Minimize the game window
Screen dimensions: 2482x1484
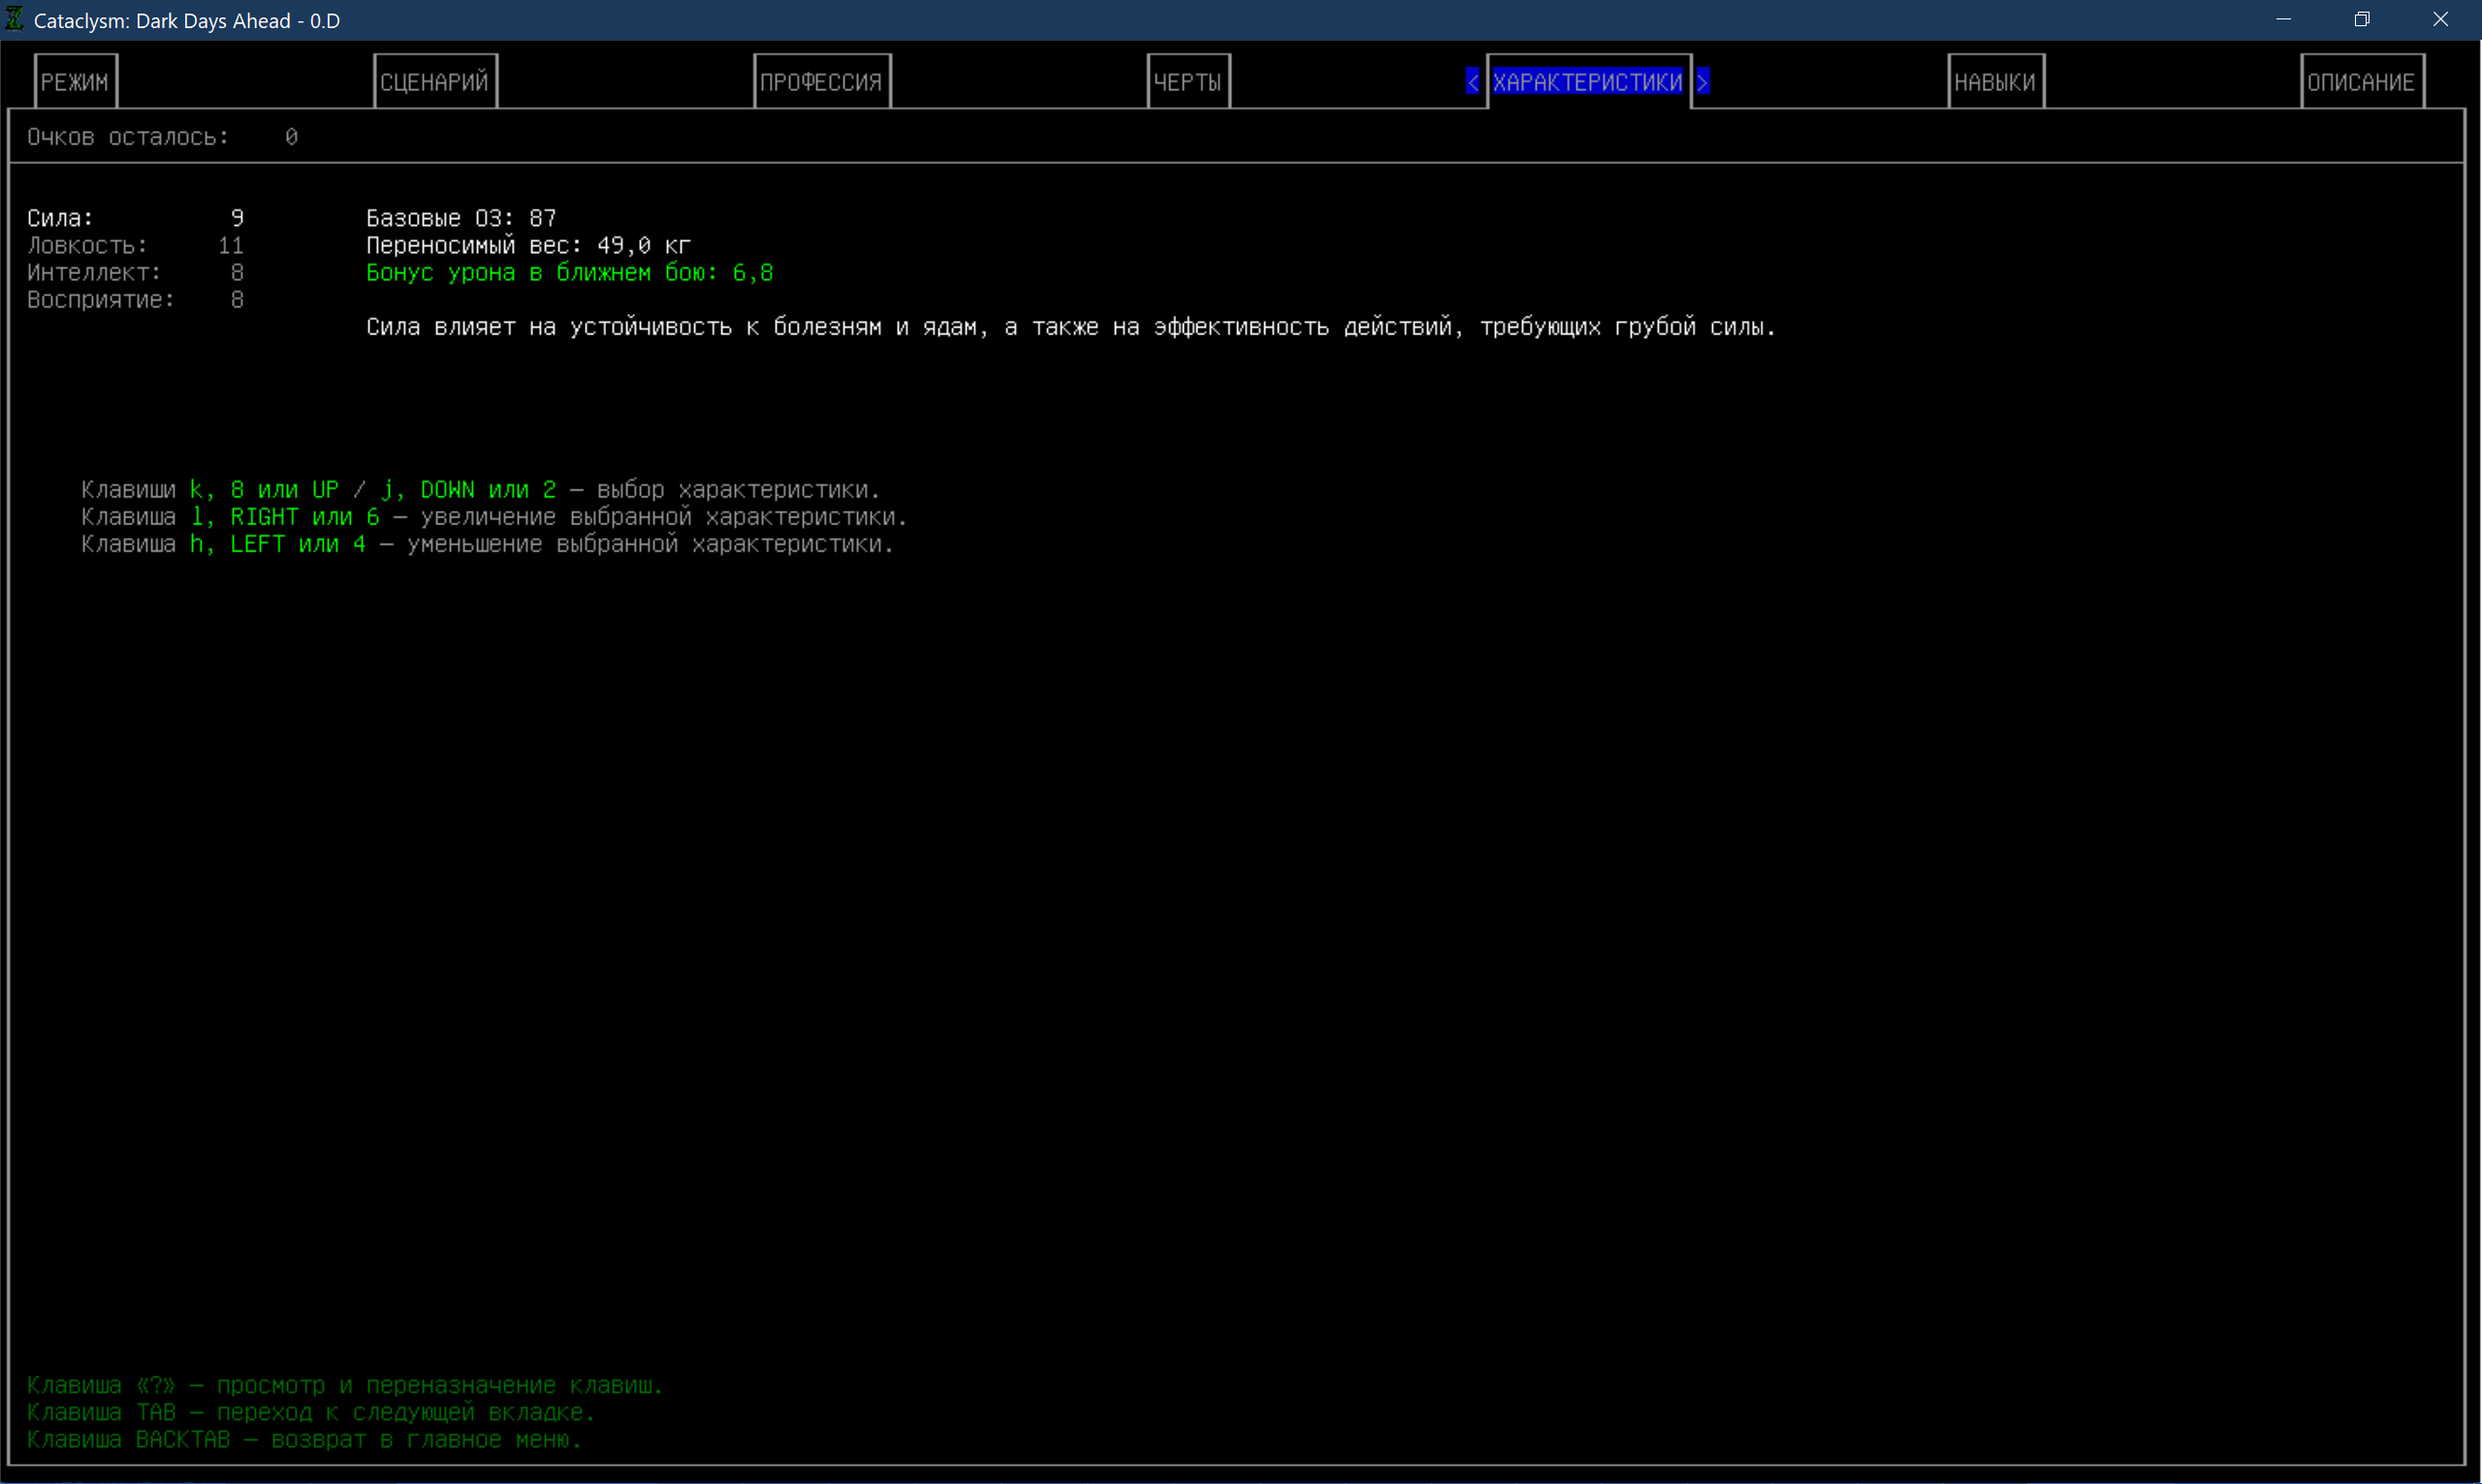click(x=2283, y=20)
